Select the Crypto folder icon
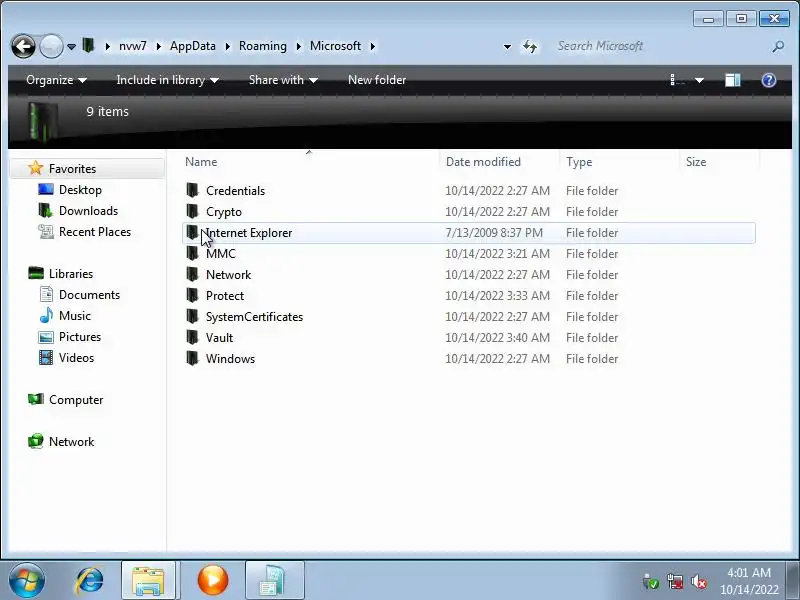Image resolution: width=800 pixels, height=600 pixels. pos(192,211)
